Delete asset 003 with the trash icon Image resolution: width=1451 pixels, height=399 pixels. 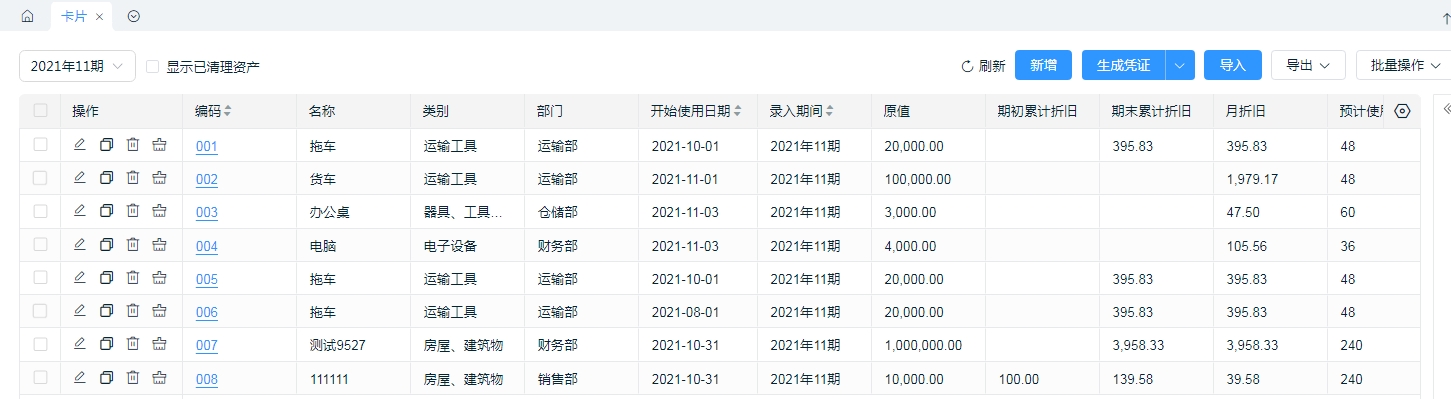tap(132, 211)
